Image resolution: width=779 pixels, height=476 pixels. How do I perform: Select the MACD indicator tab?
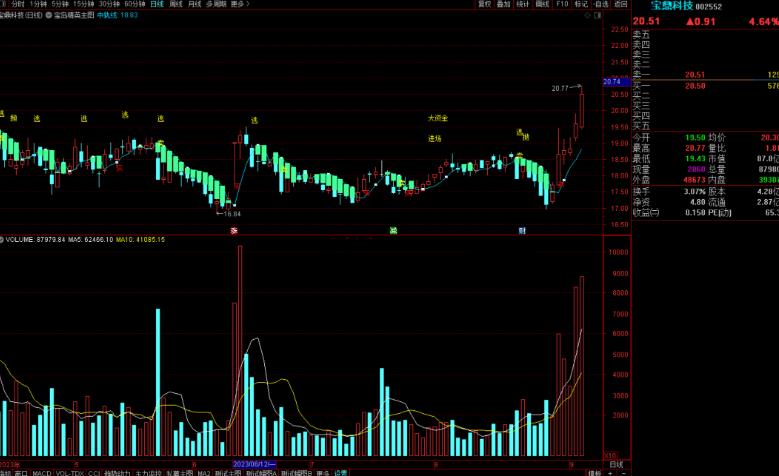[x=42, y=473]
